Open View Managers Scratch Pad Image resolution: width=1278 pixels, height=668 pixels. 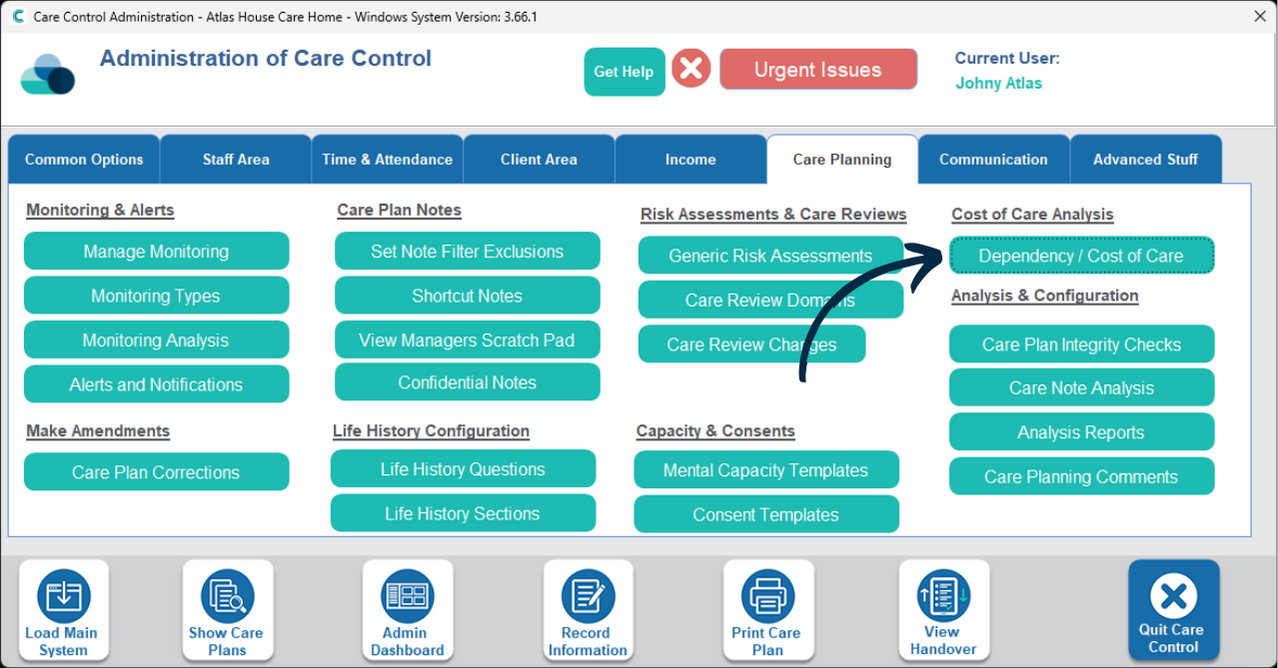466,340
